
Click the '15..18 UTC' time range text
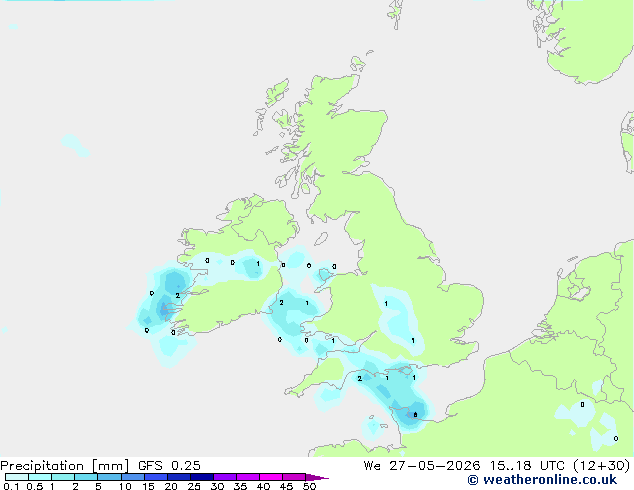pyautogui.click(x=526, y=466)
